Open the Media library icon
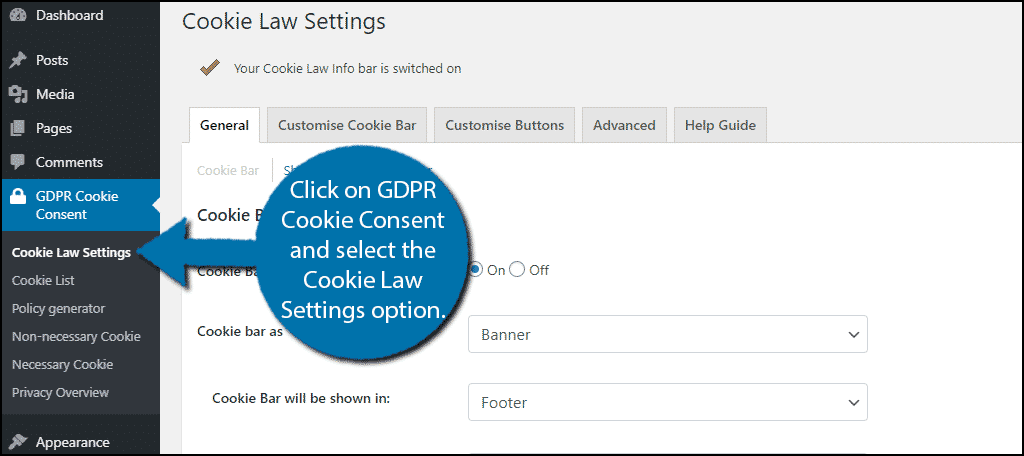 (18, 94)
